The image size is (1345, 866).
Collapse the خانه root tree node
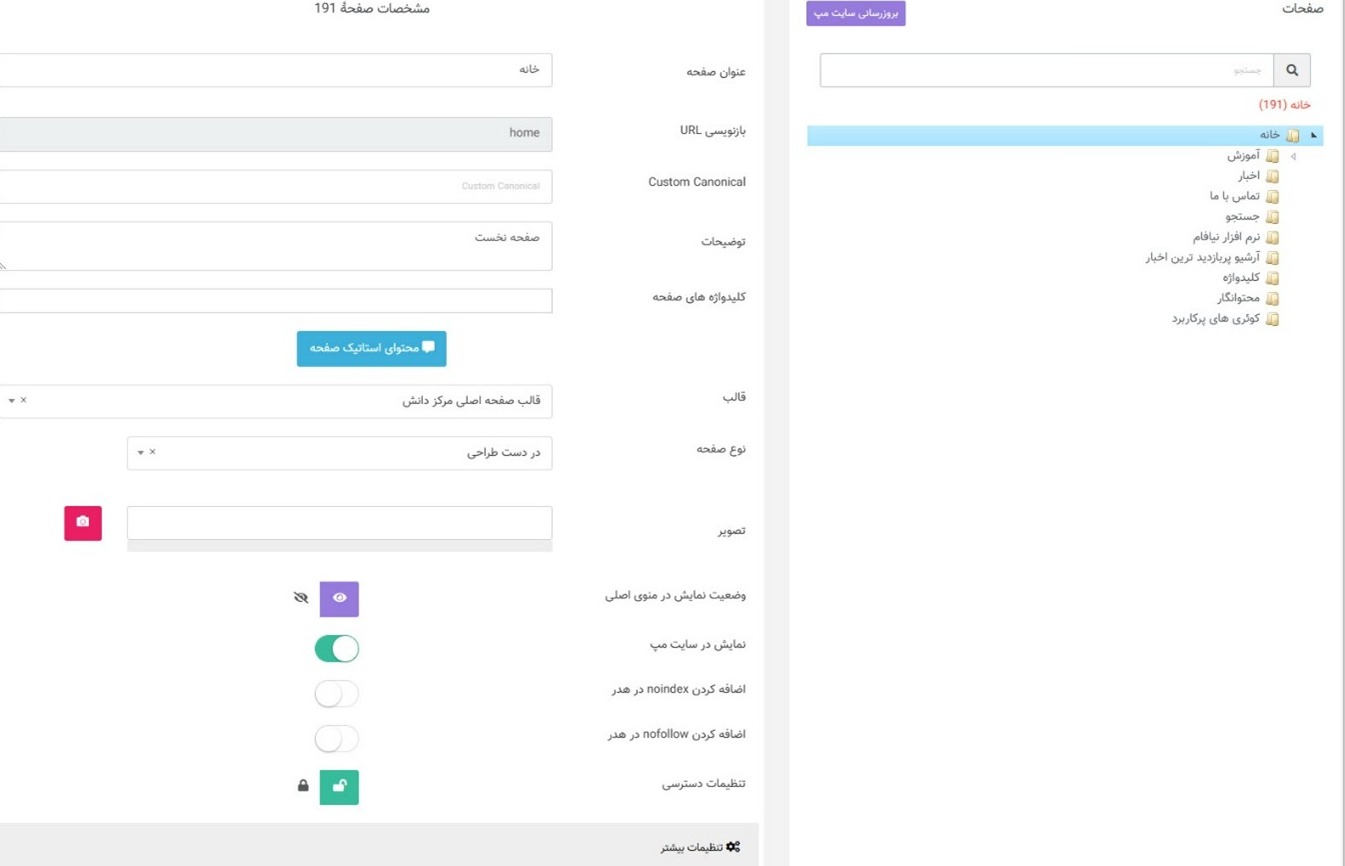point(1314,135)
